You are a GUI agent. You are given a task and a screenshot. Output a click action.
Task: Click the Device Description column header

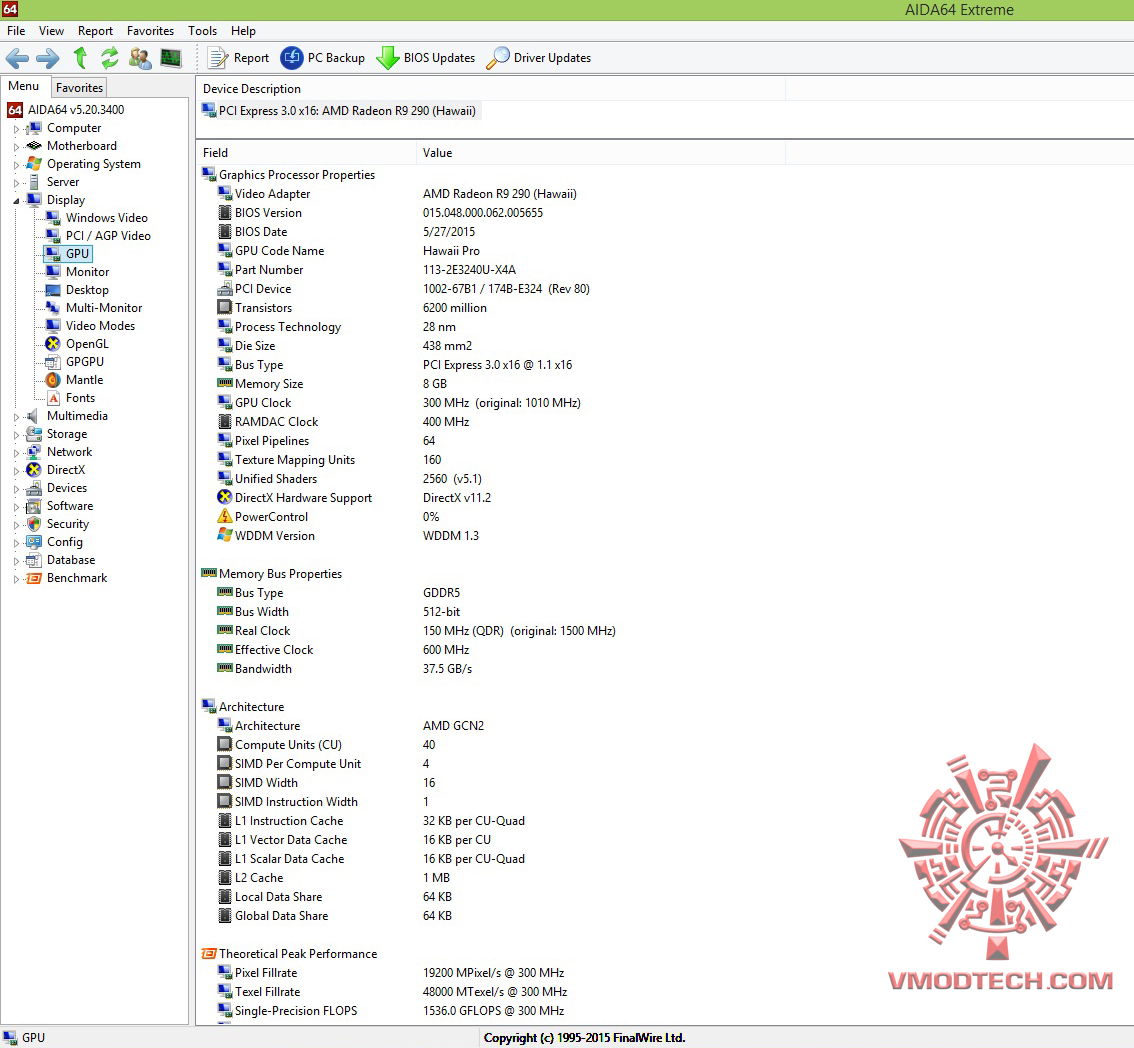(490, 89)
